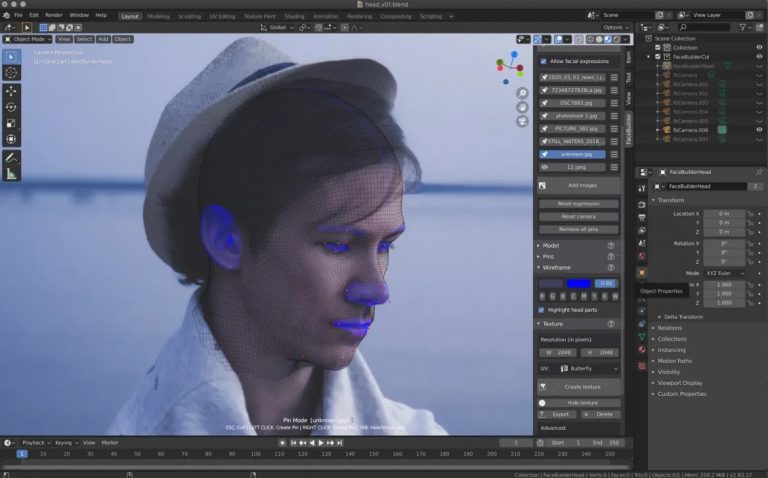
Task: Open menu icon beside DSC7883.jpg
Action: point(614,103)
